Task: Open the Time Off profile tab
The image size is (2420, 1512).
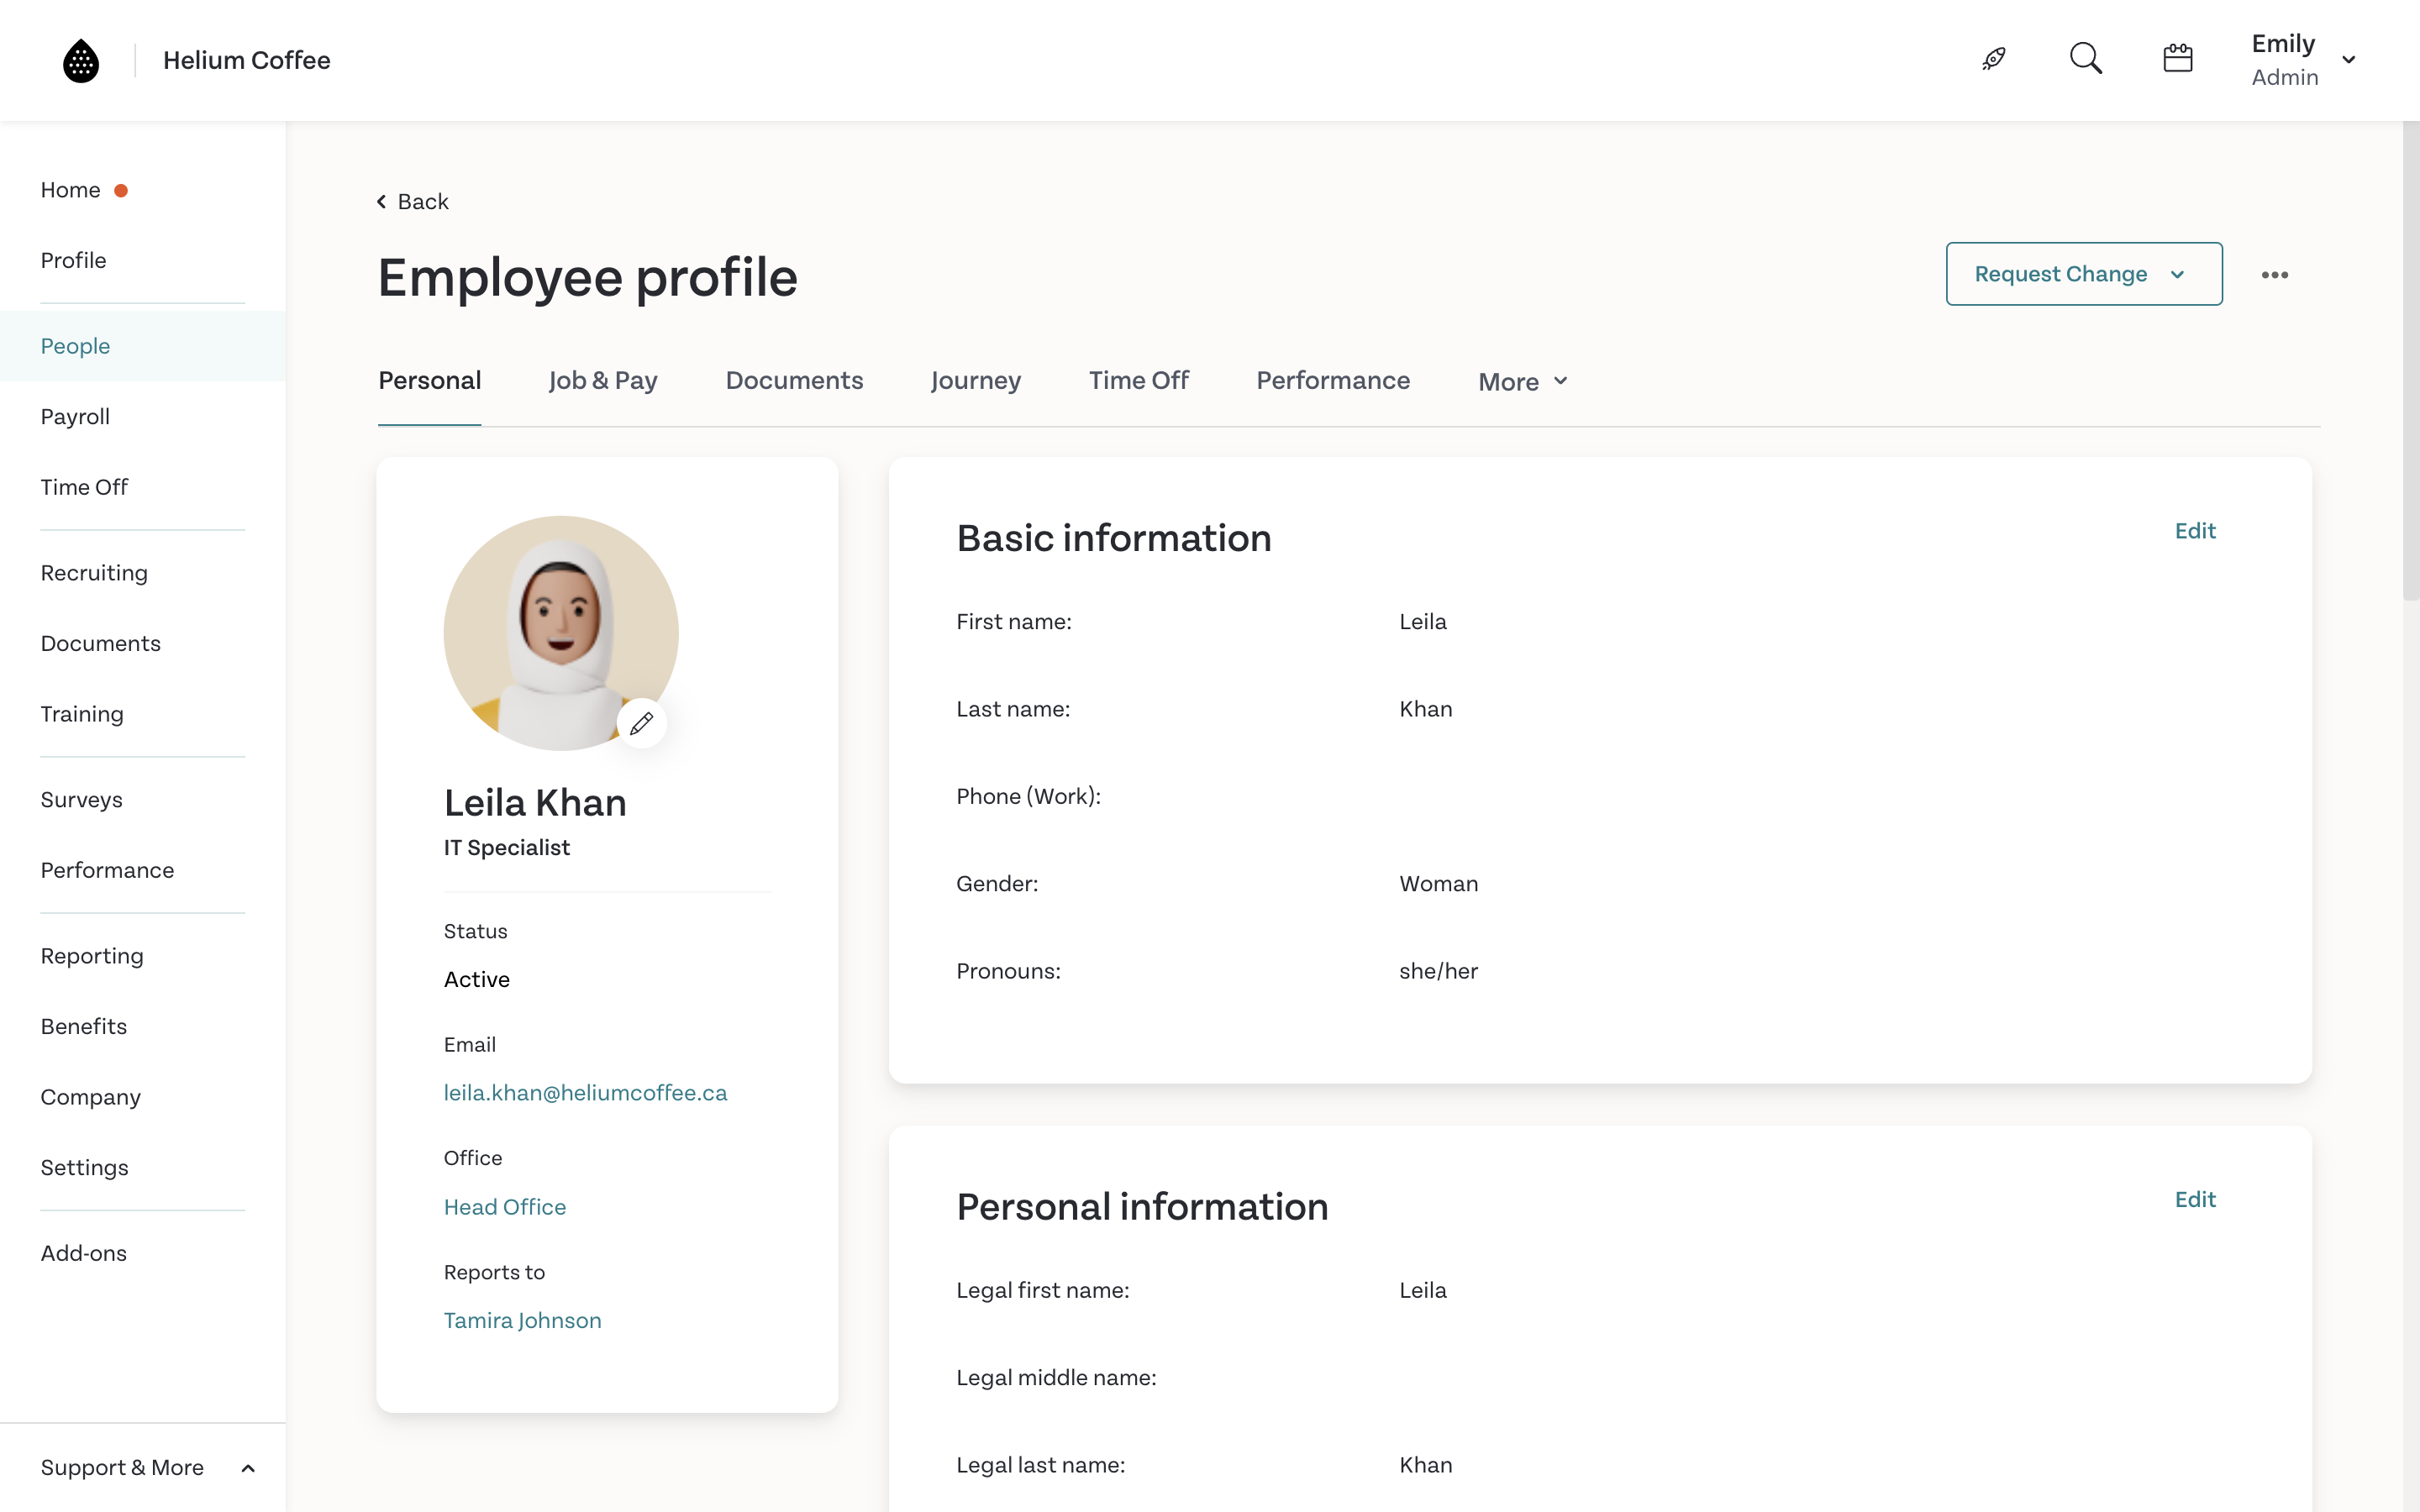Action: [x=1138, y=381]
